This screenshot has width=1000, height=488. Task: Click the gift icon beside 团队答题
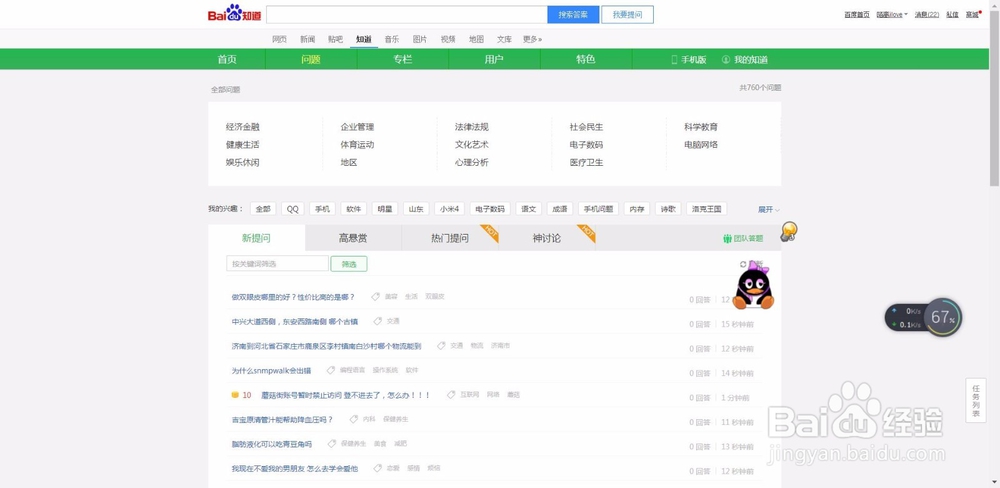[727, 239]
